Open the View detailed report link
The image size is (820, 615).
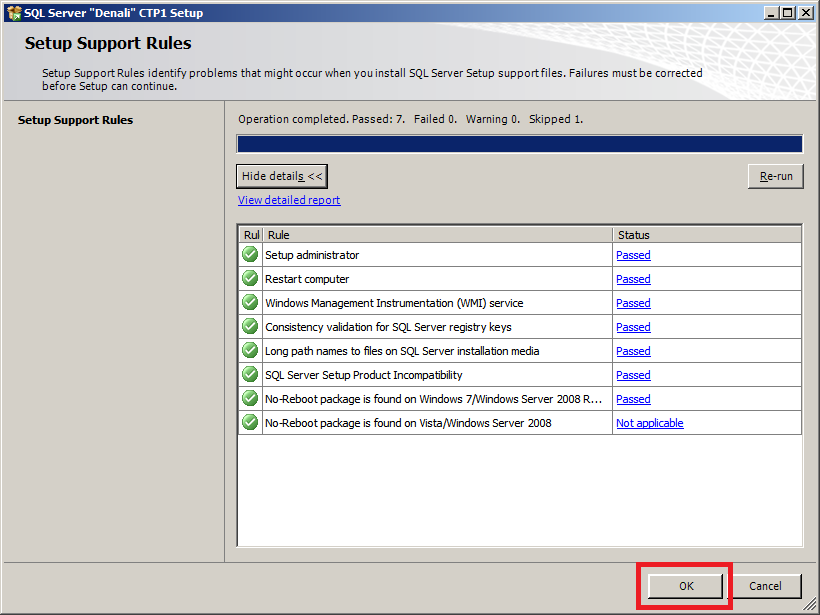click(x=289, y=200)
